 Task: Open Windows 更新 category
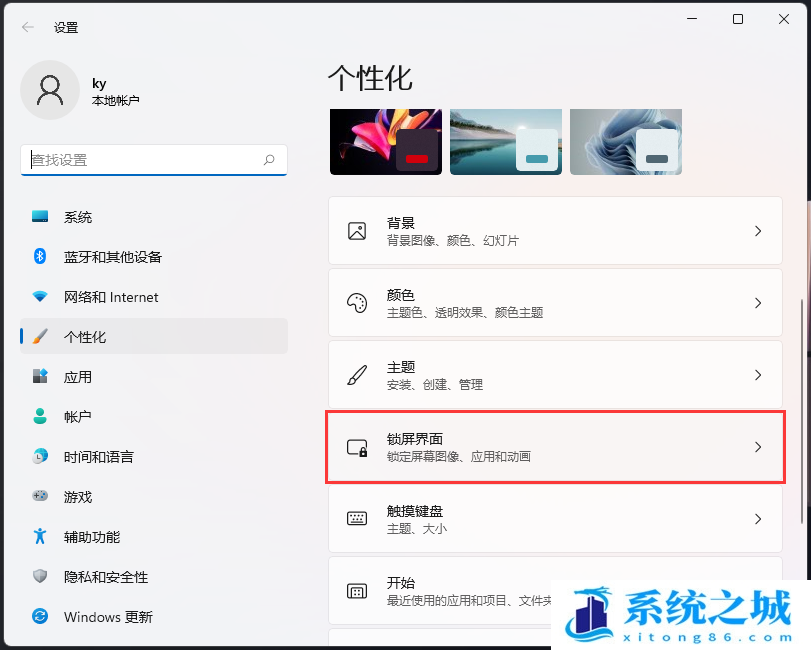[x=154, y=616]
